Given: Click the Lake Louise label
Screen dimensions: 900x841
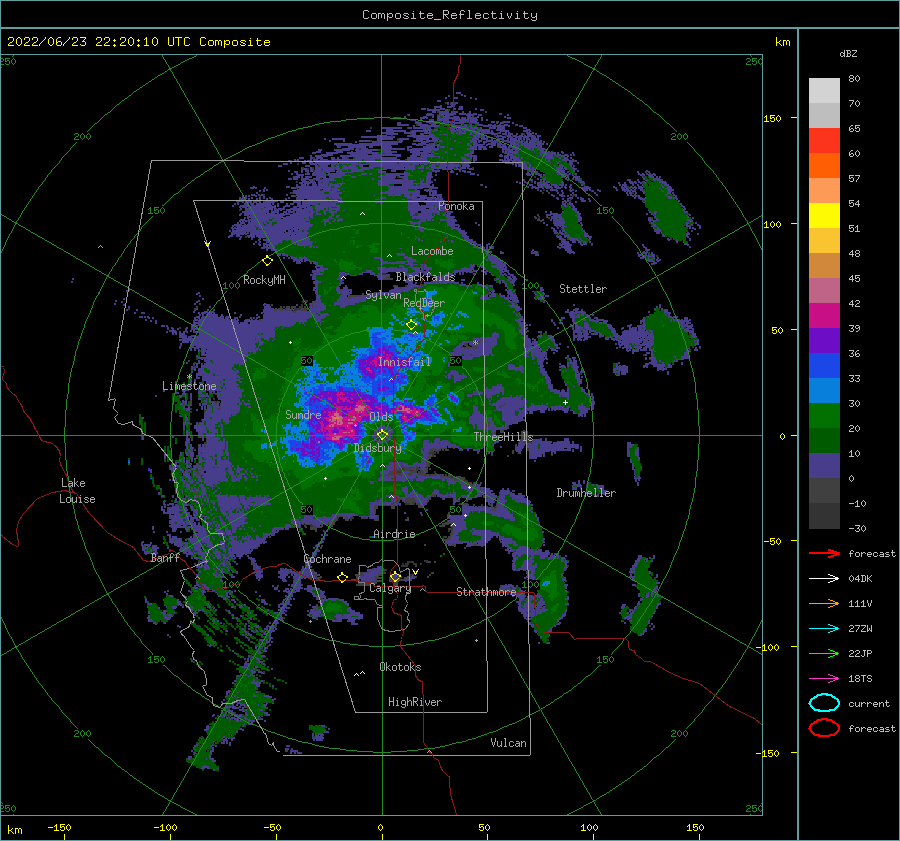Looking at the screenshot, I should (x=77, y=491).
